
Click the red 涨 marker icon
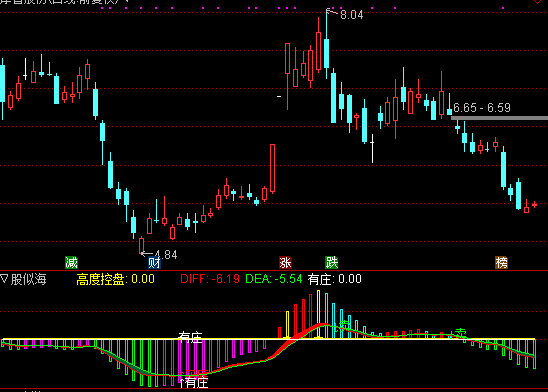tap(285, 262)
